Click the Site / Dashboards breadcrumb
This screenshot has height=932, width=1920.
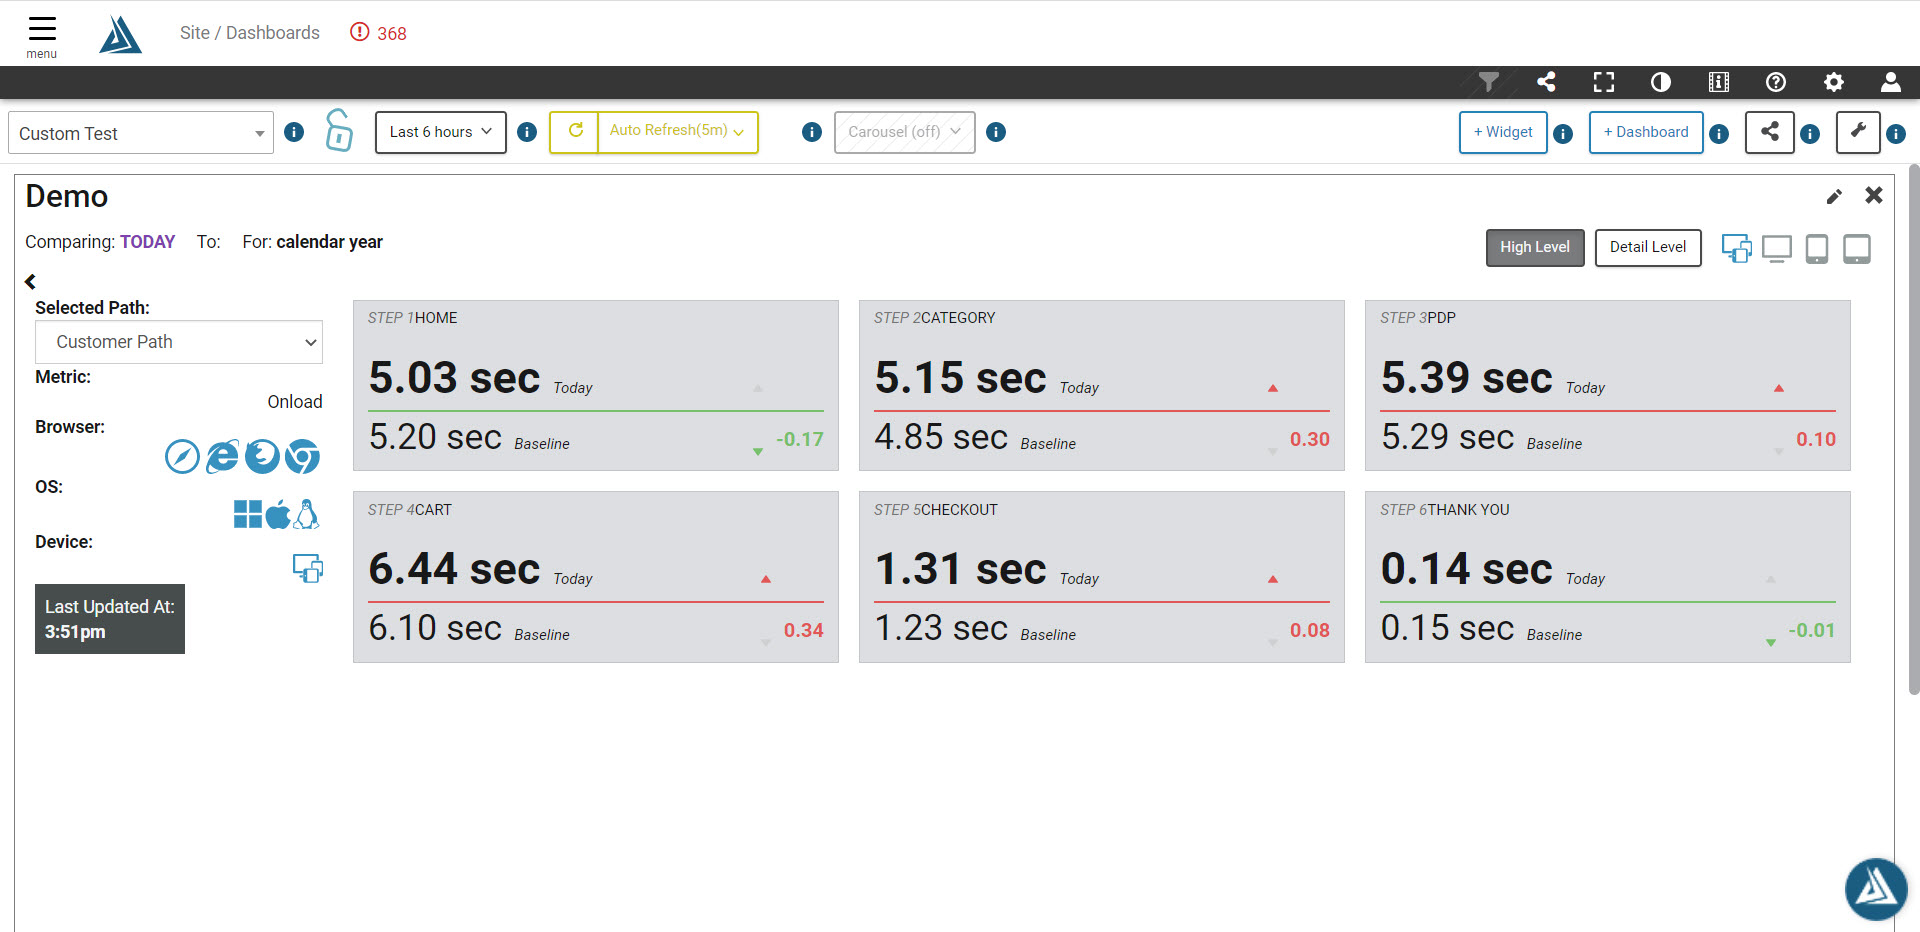(x=250, y=33)
